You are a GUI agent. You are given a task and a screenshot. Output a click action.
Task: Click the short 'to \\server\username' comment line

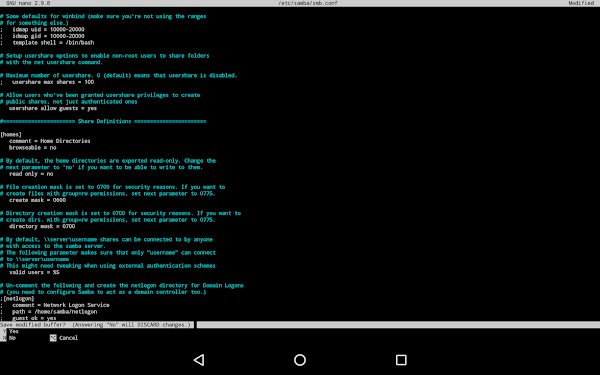[35, 259]
